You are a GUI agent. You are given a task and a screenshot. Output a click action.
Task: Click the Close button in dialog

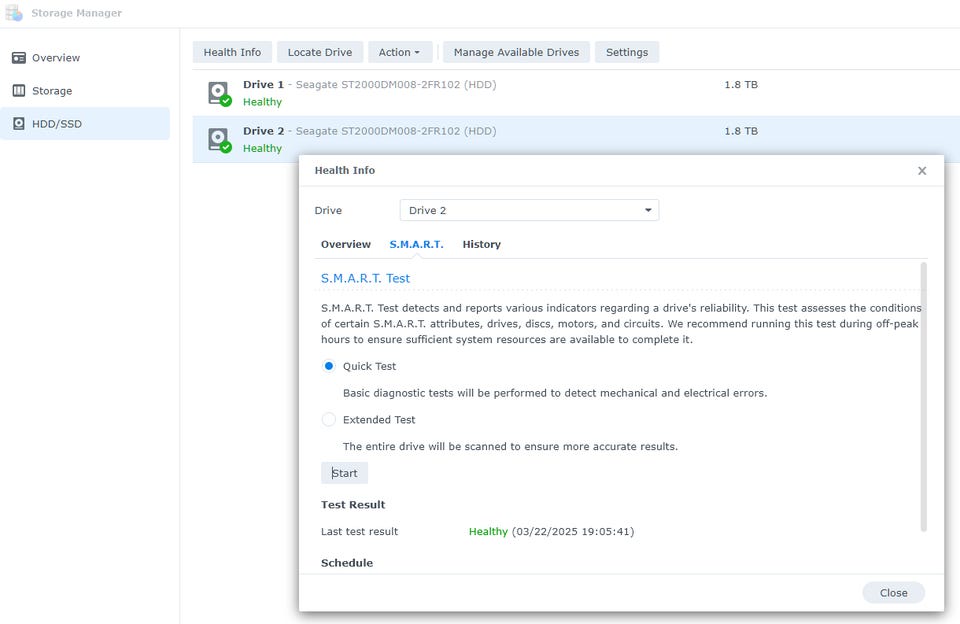893,593
